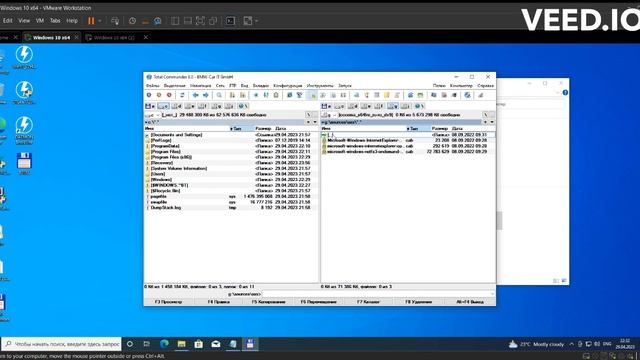Click the red round icon in Total Commander toolbar
640x360 pixels.
(169, 95)
